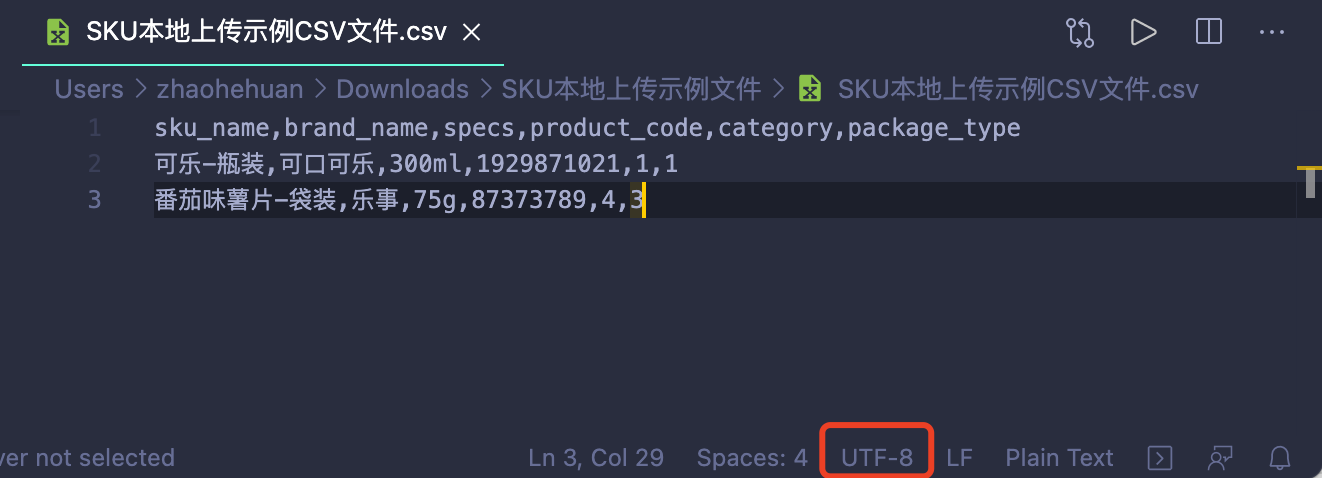Change the UTF-8 file encoding
The width and height of the screenshot is (1322, 478).
[877, 458]
